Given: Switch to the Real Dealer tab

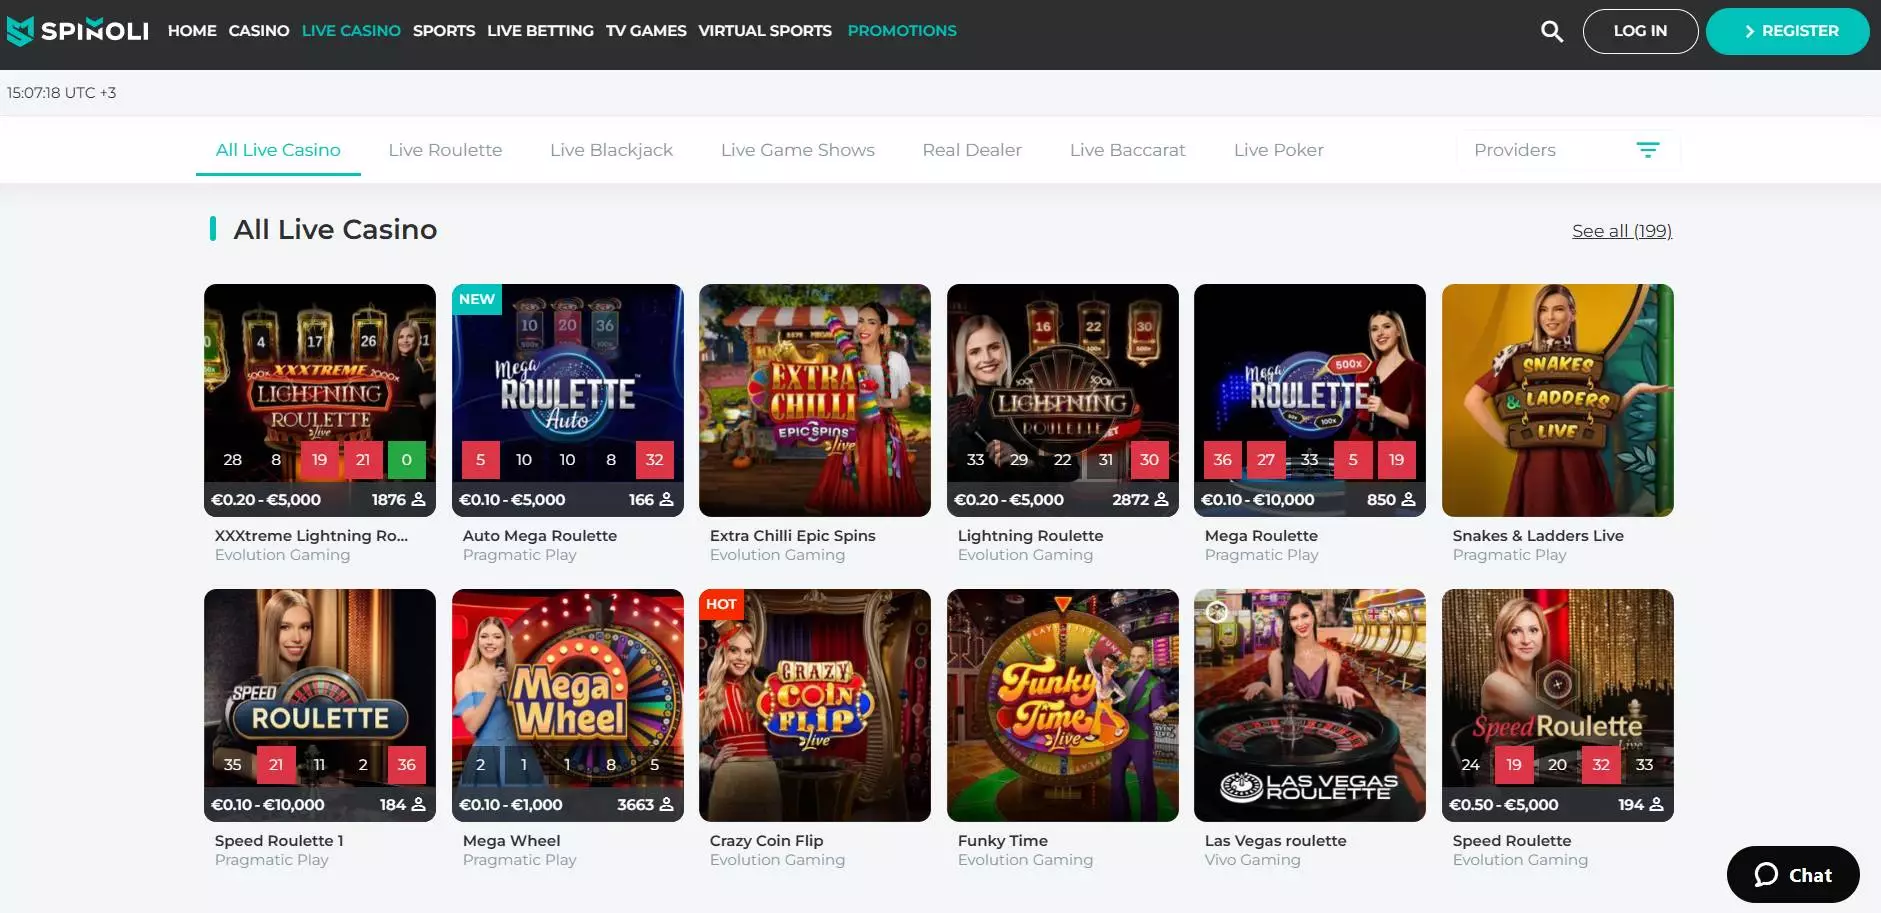Looking at the screenshot, I should tap(972, 150).
